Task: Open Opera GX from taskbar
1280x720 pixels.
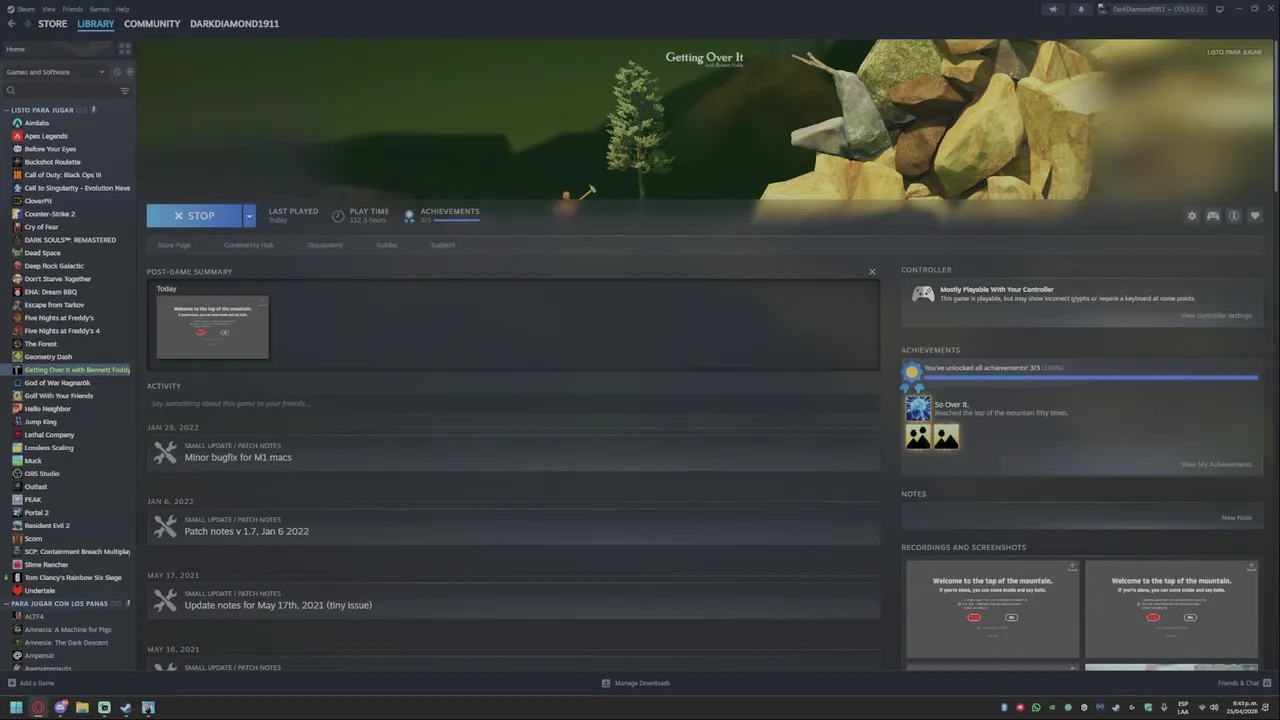Action: [38, 708]
